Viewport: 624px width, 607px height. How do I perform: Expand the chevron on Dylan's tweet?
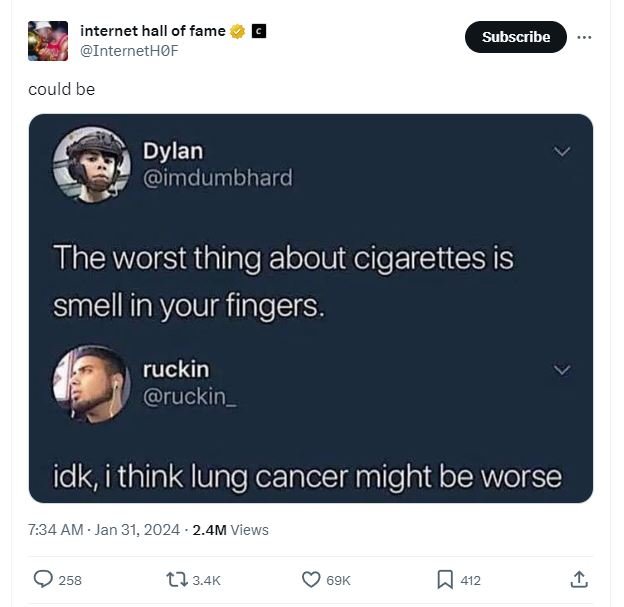point(562,151)
